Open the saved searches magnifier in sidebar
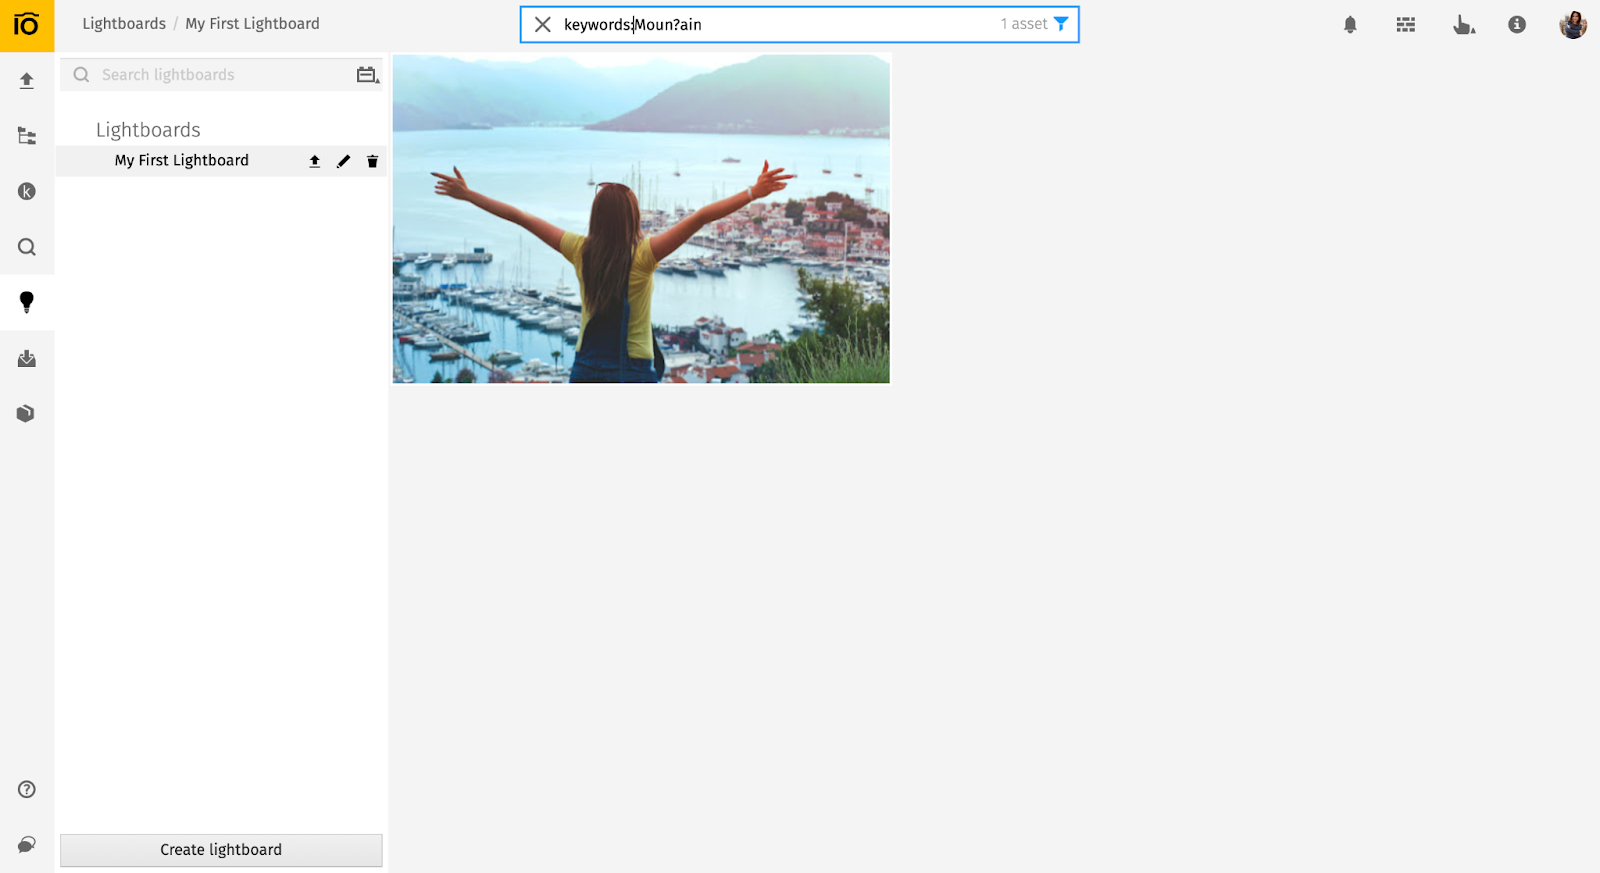The image size is (1600, 873). (27, 247)
